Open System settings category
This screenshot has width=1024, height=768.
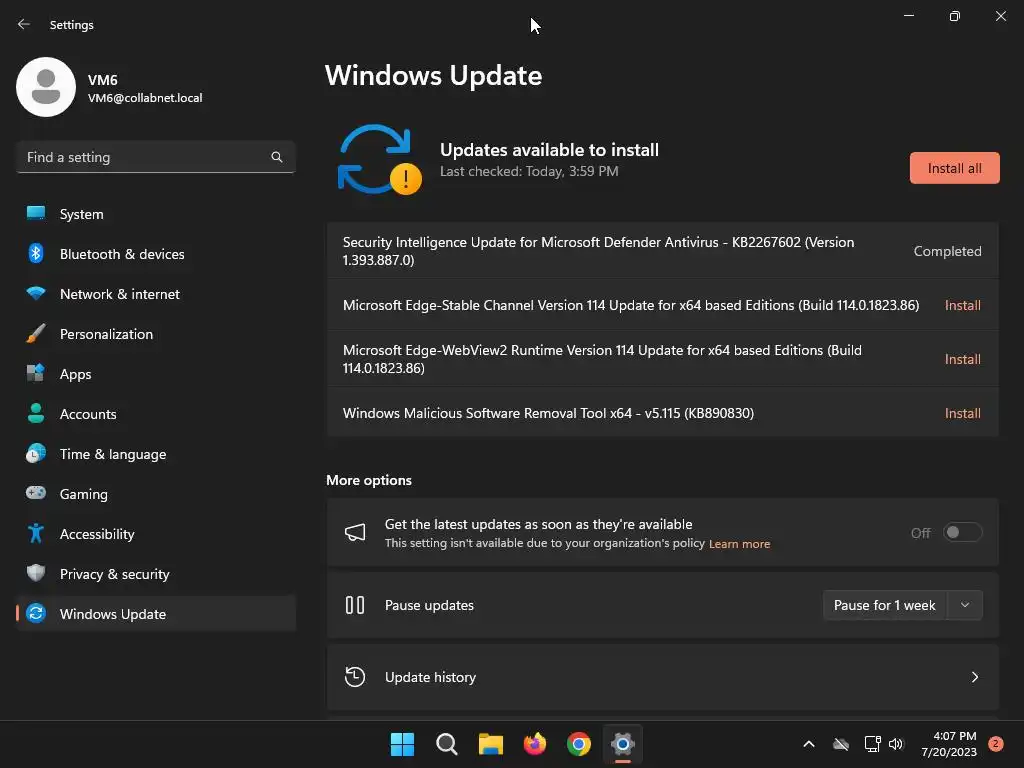pyautogui.click(x=155, y=214)
